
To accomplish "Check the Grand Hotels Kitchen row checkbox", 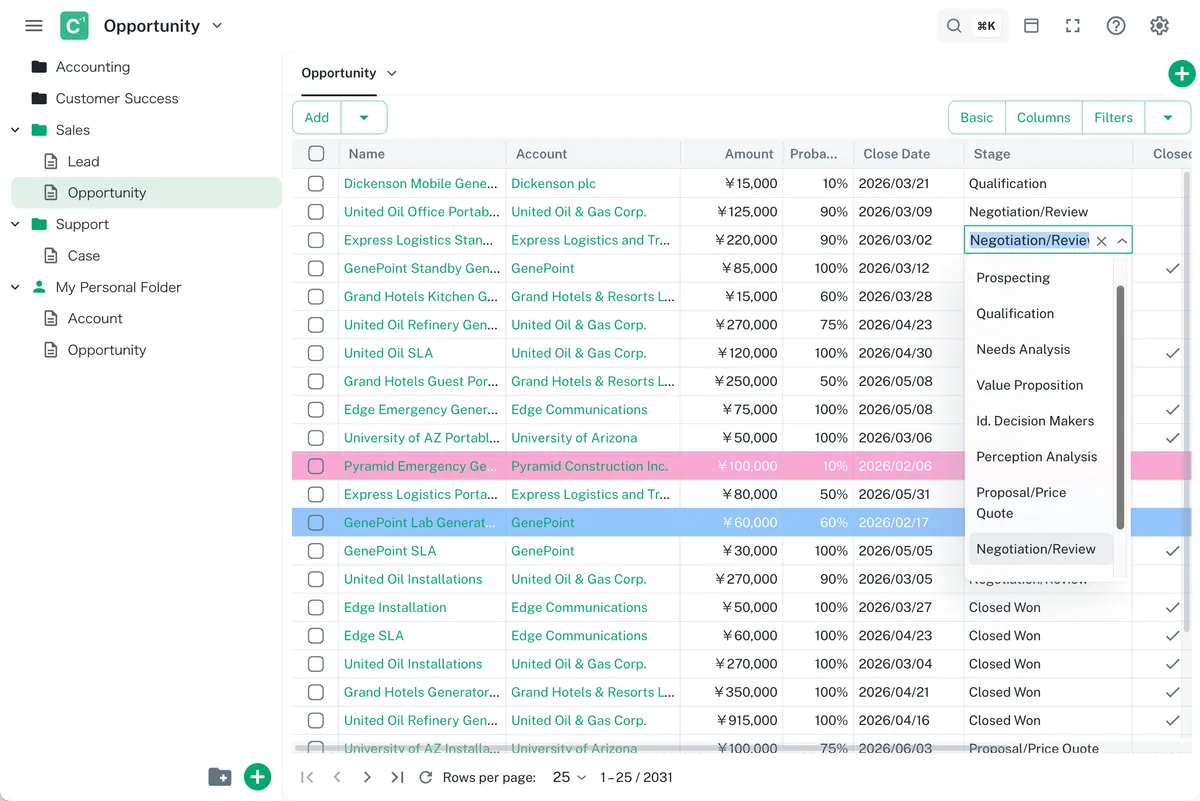I will tap(316, 297).
